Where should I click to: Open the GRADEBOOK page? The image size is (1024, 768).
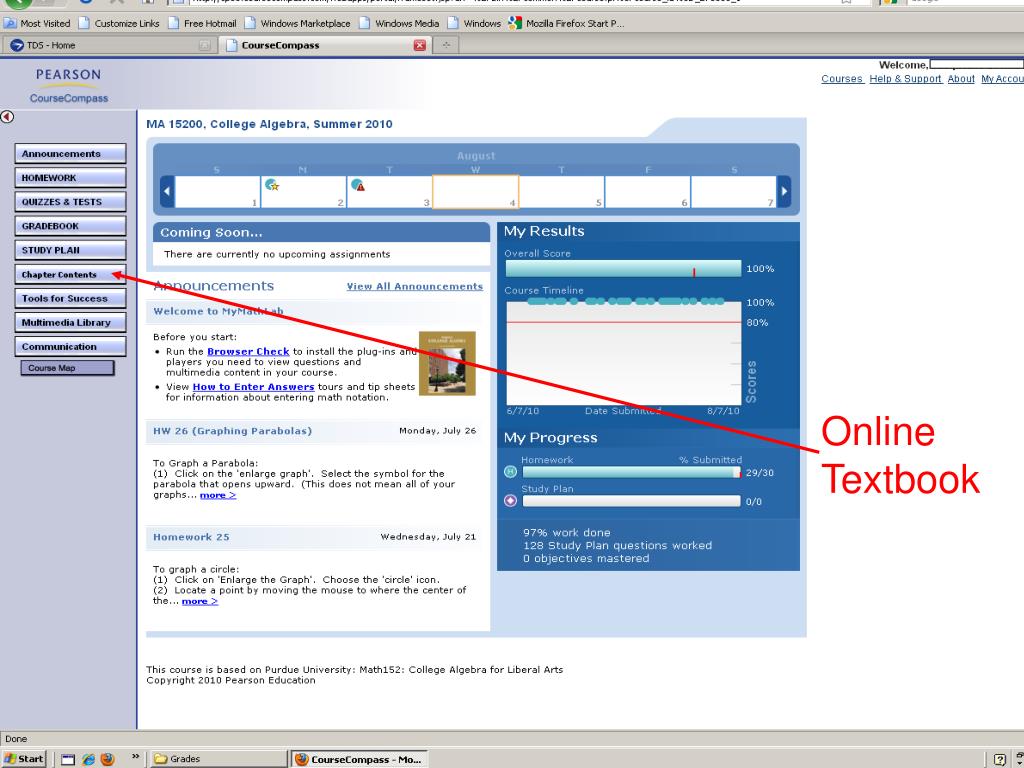(x=70, y=226)
